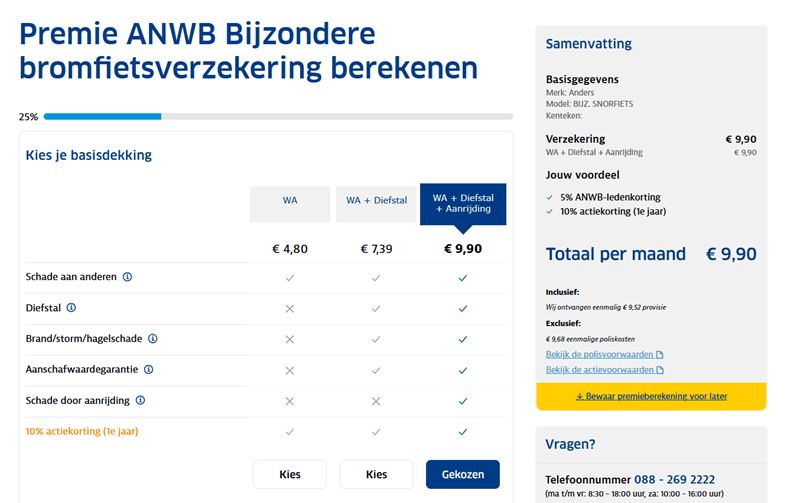Click 5% ANWB-ledenkorting benefit line
This screenshot has width=800, height=503.
[x=610, y=197]
